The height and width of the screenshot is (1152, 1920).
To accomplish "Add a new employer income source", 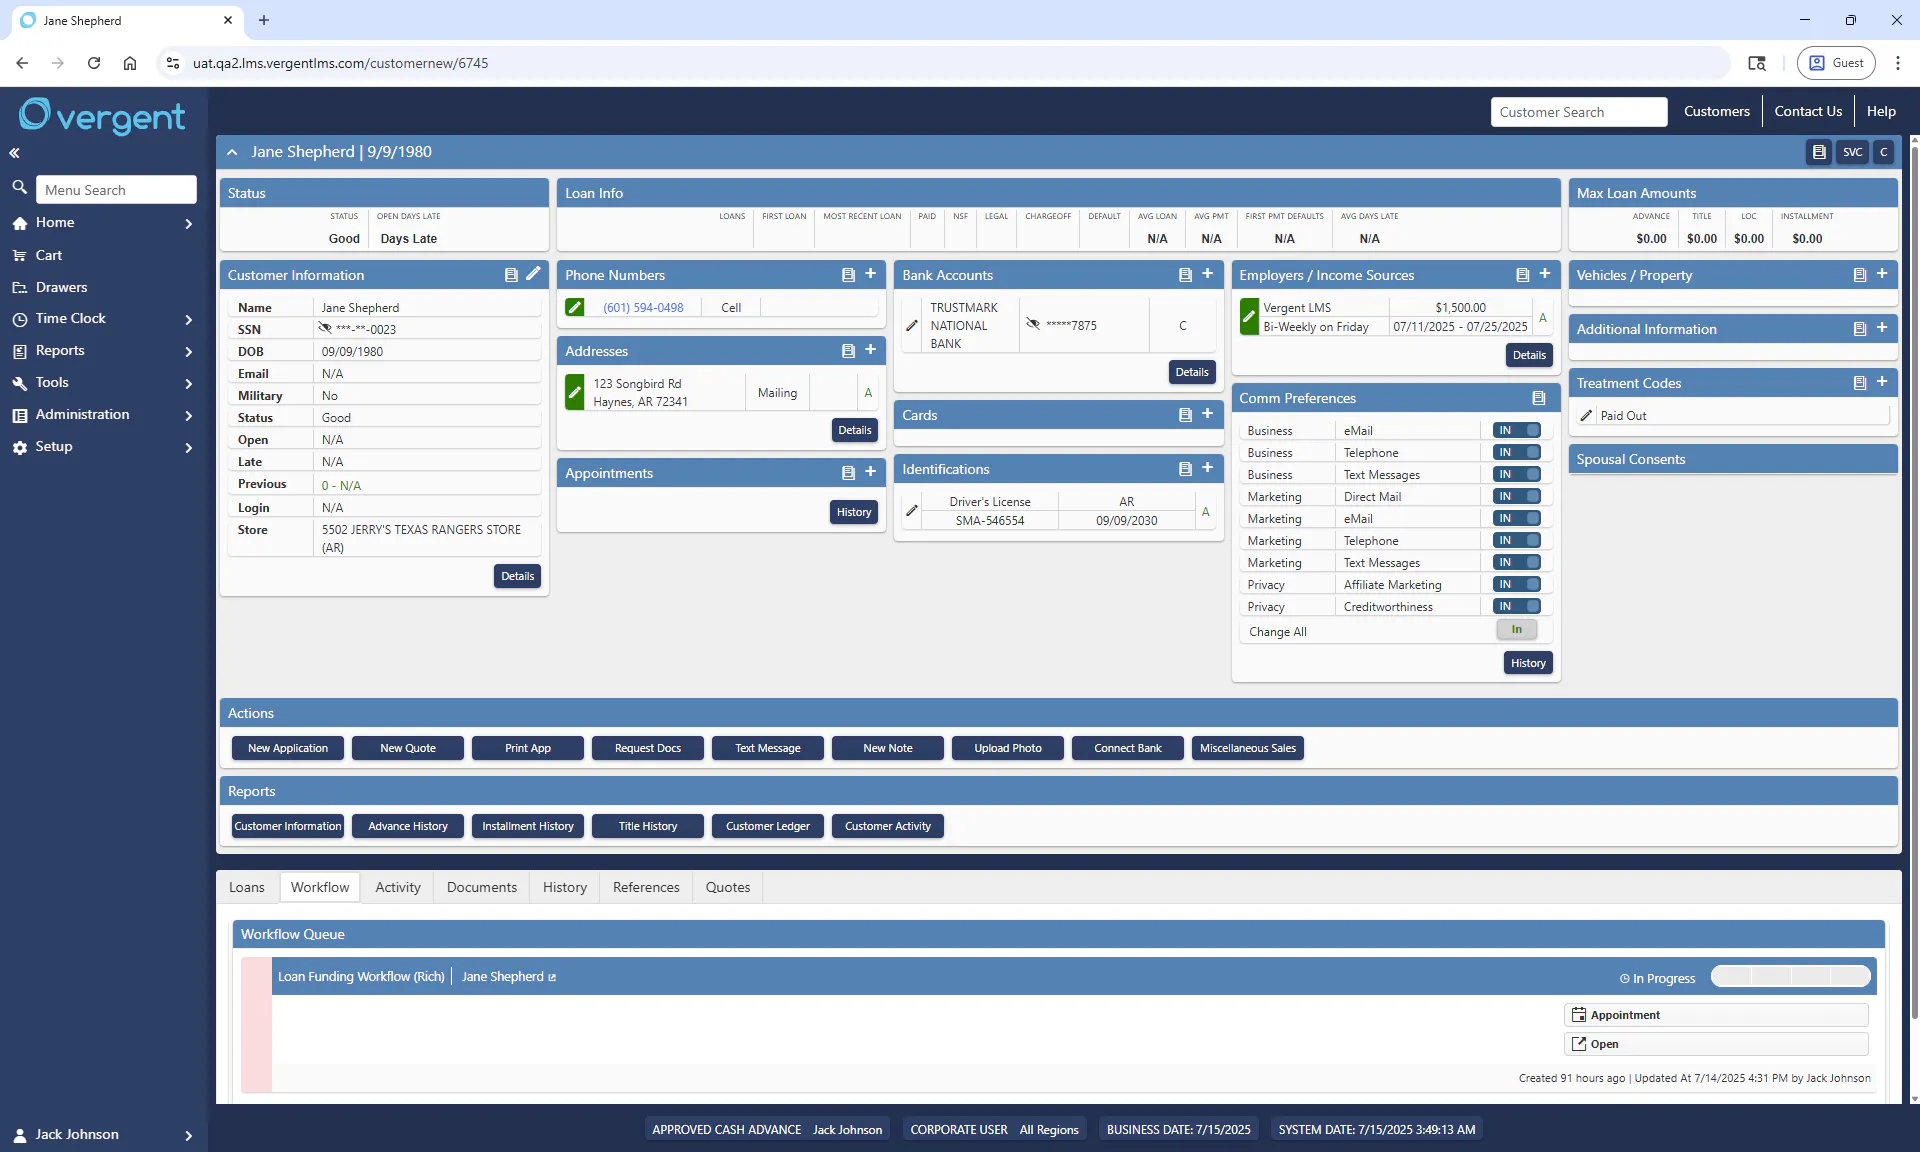I will tap(1544, 274).
